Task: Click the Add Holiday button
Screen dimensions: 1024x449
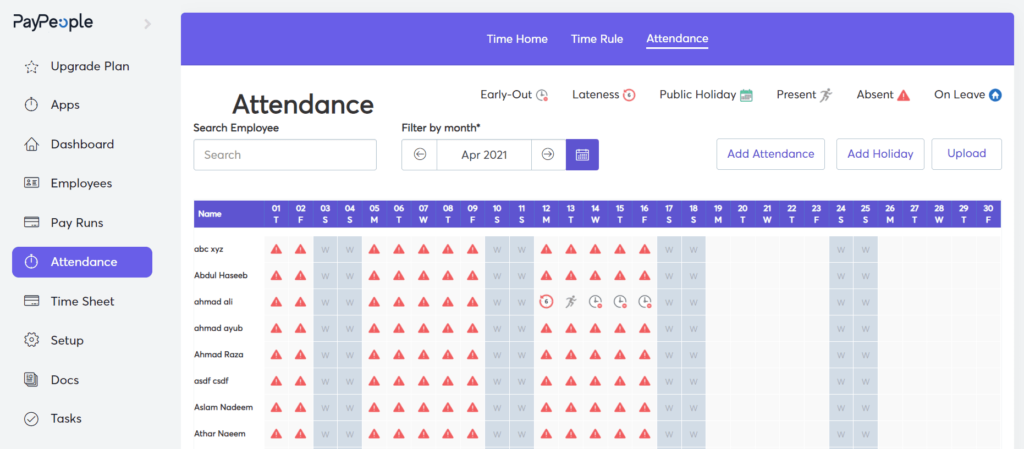Action: [x=880, y=154]
